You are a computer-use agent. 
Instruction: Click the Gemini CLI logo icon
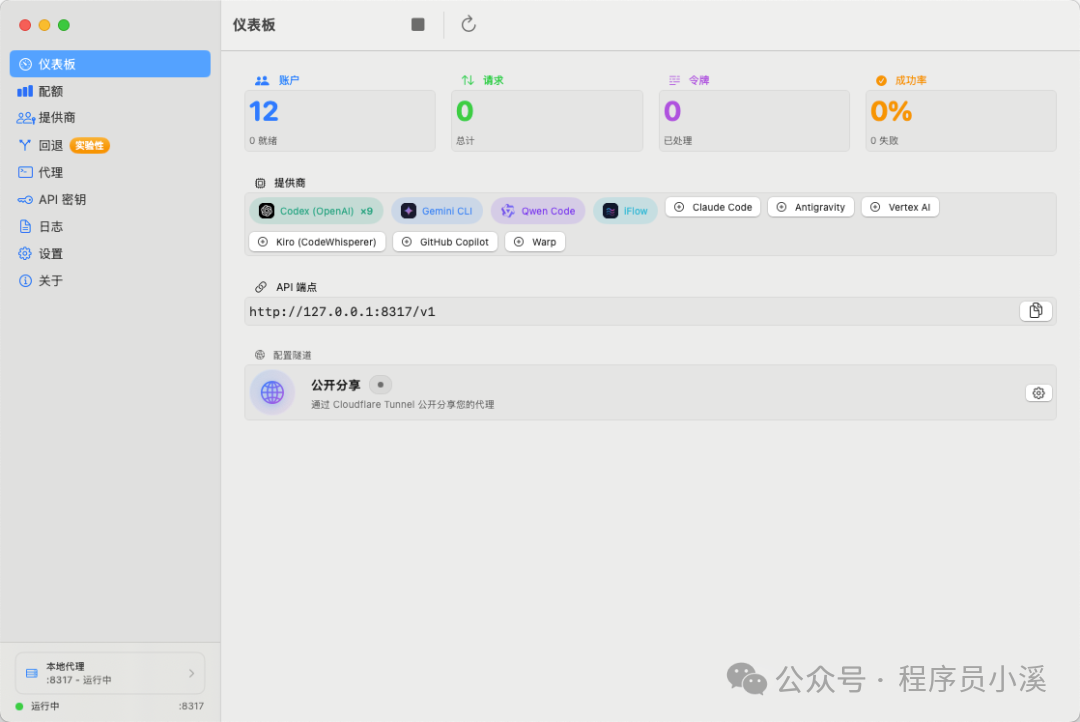pos(408,211)
